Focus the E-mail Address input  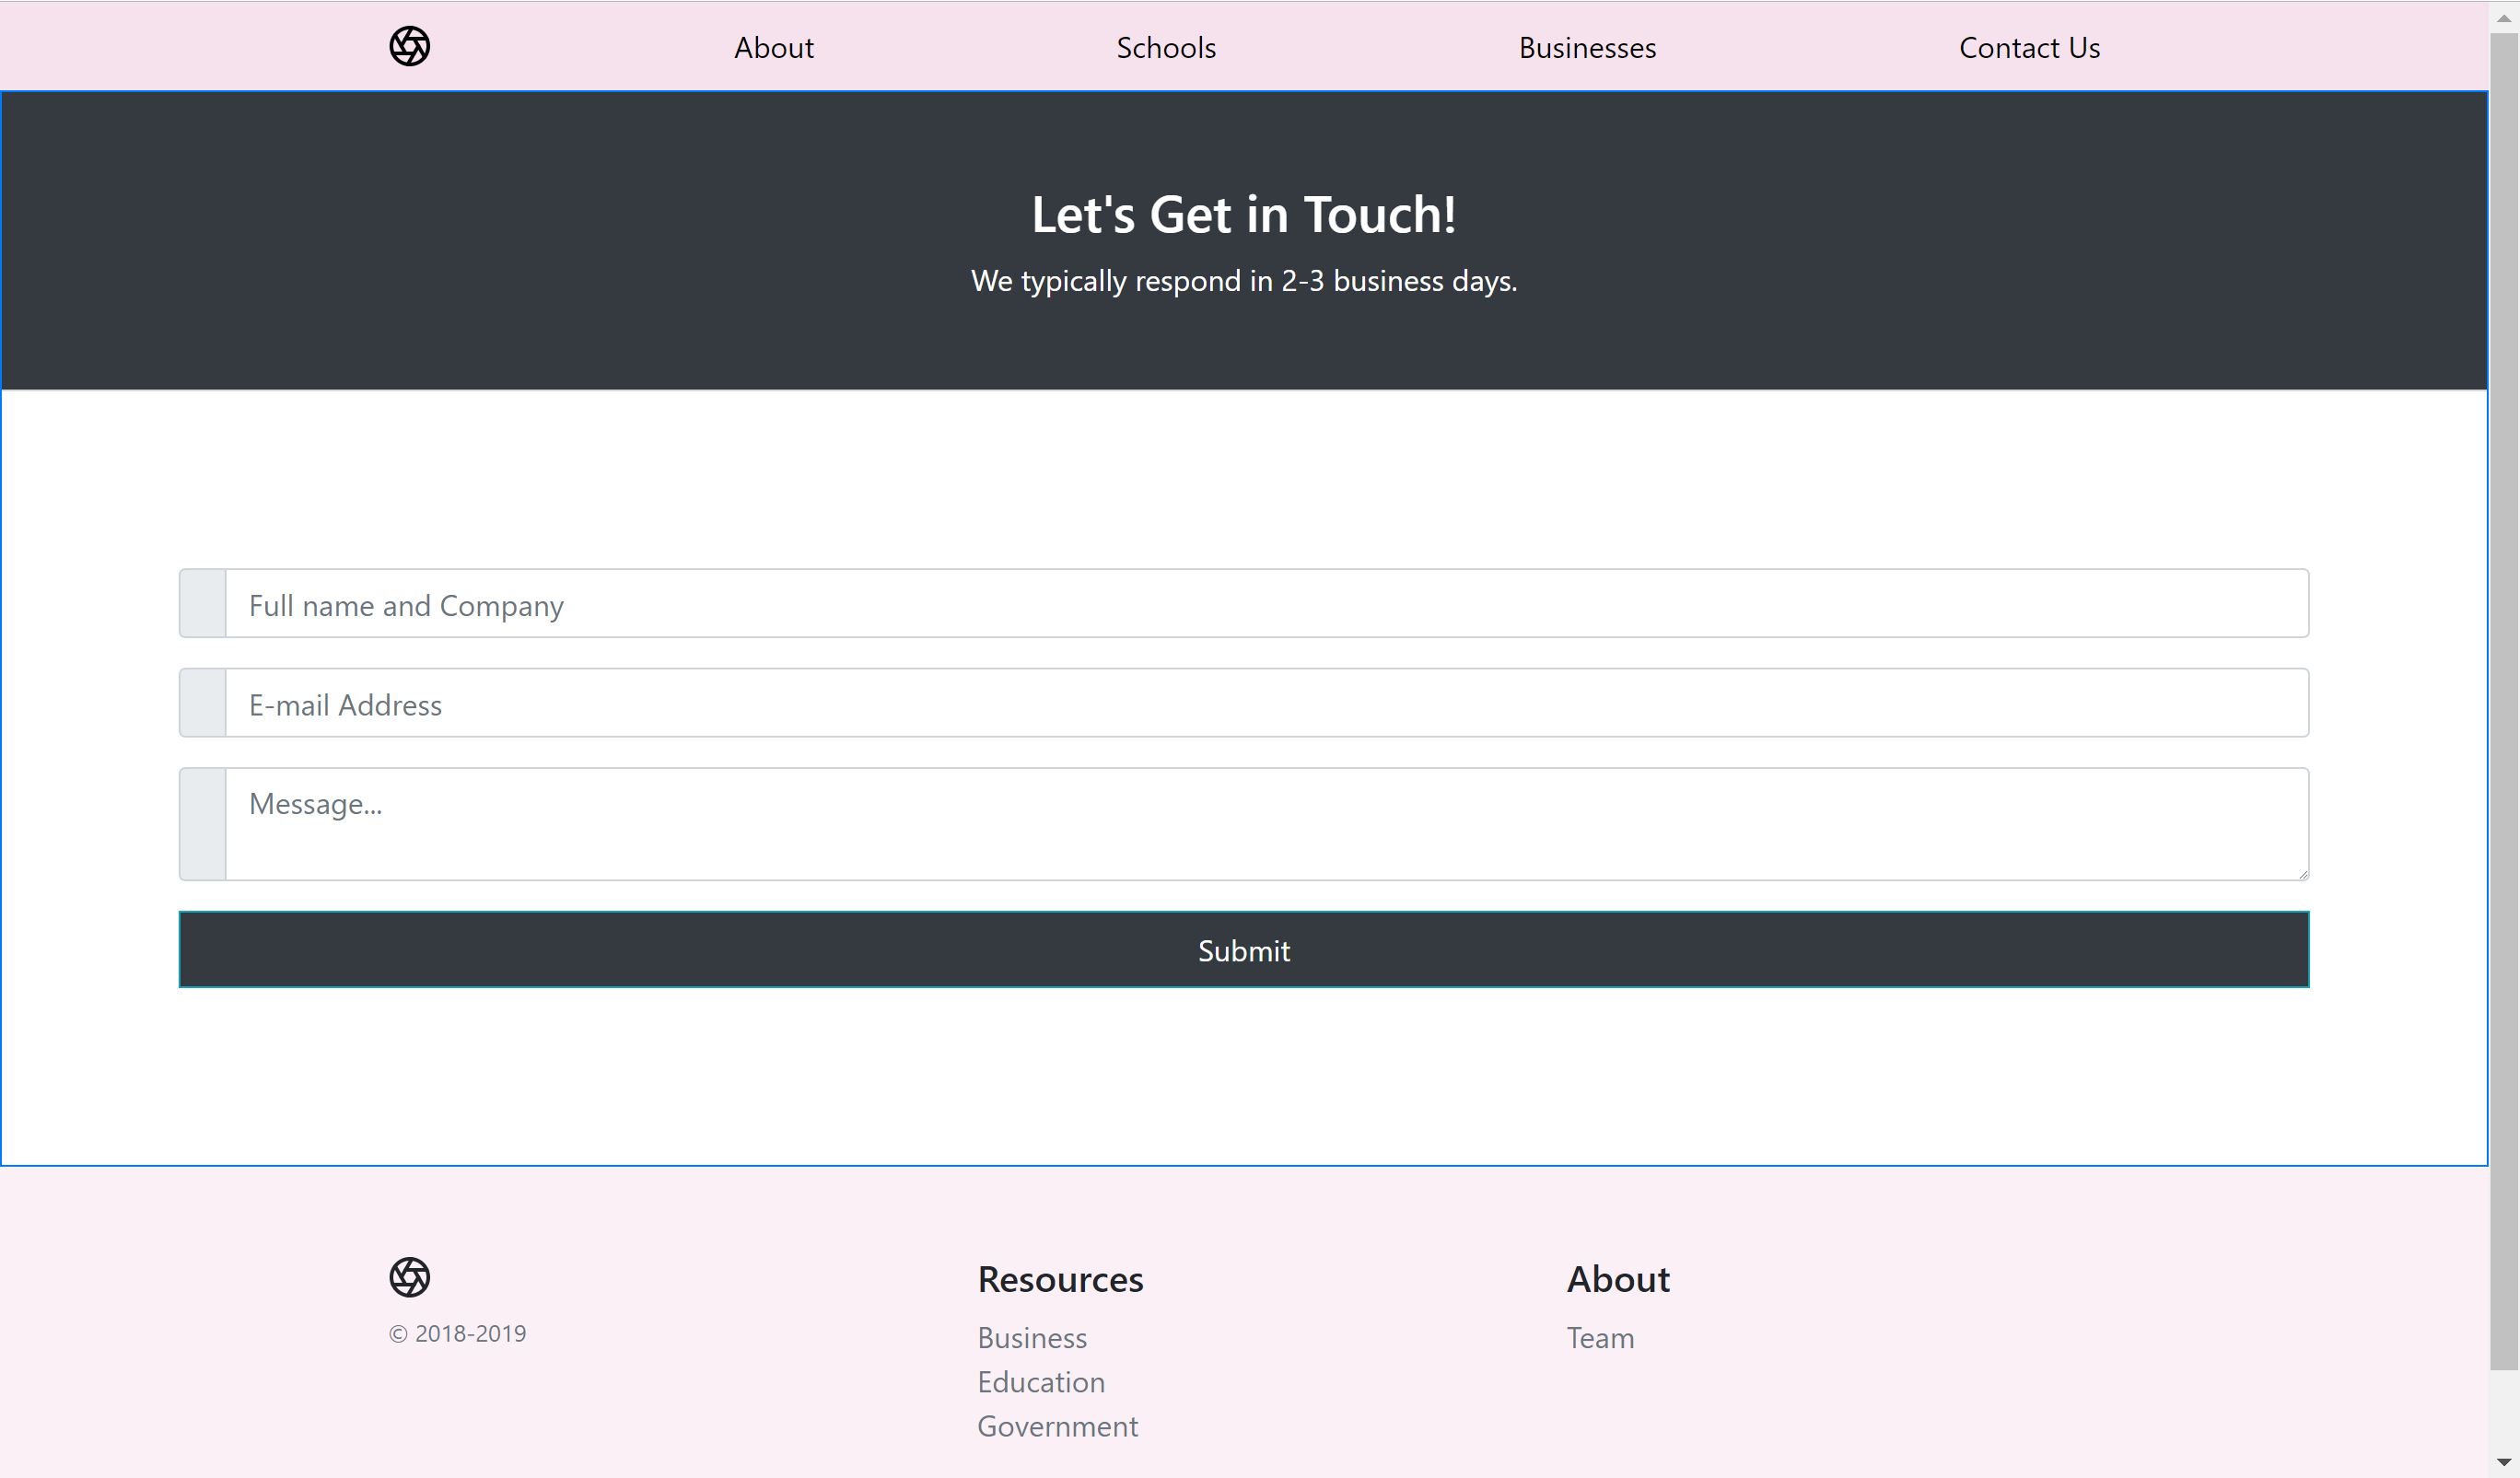click(1266, 703)
